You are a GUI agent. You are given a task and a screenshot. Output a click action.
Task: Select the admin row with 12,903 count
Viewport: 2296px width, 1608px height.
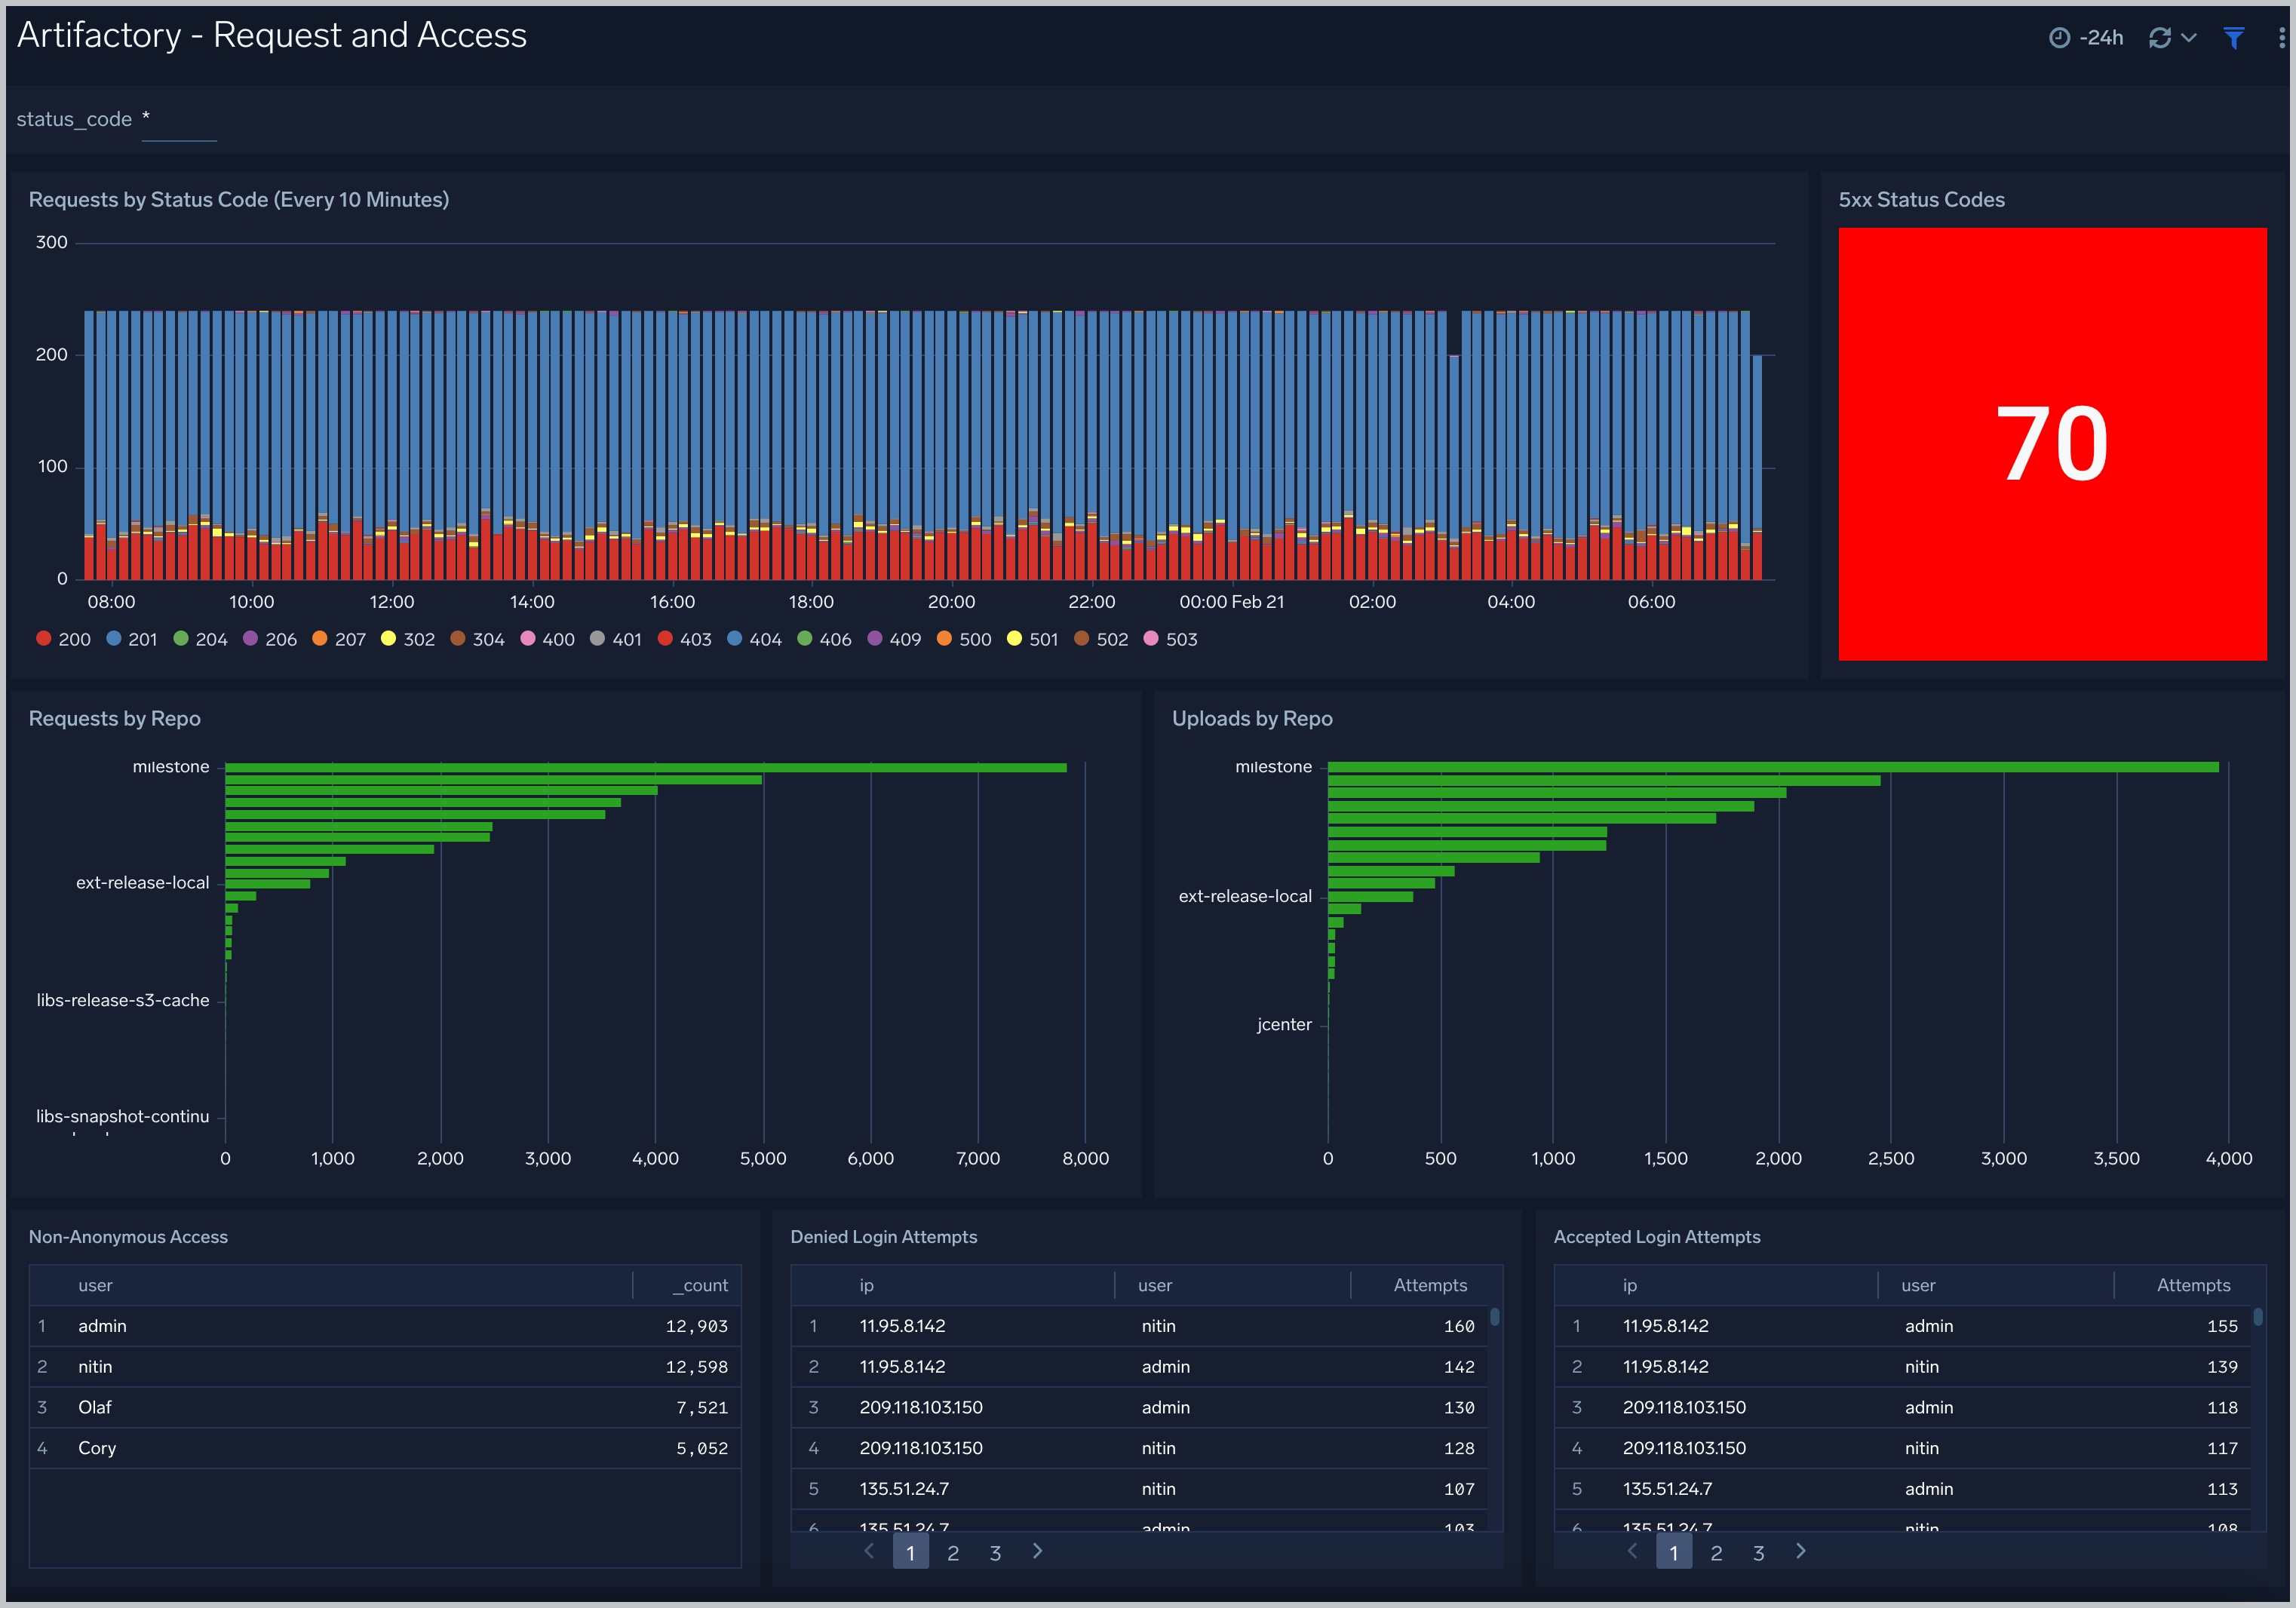tap(385, 1326)
